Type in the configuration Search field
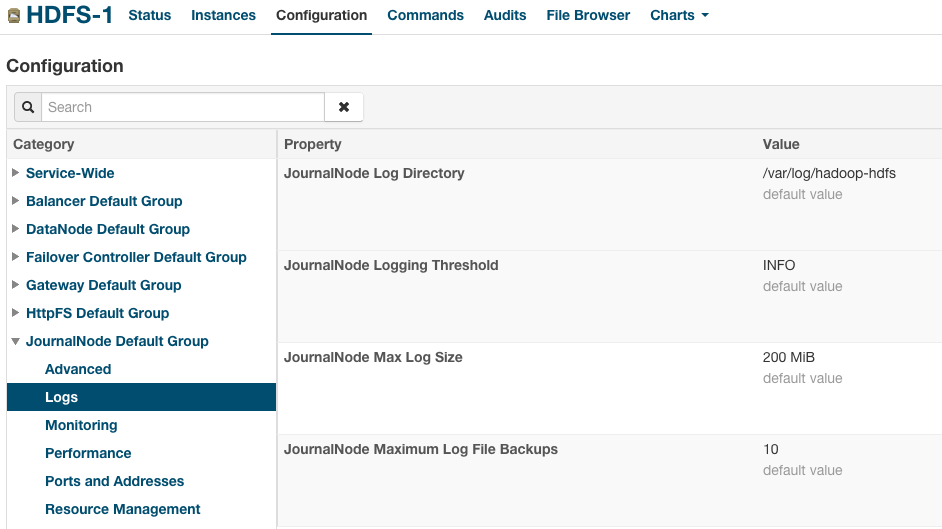The width and height of the screenshot is (942, 529). [183, 107]
